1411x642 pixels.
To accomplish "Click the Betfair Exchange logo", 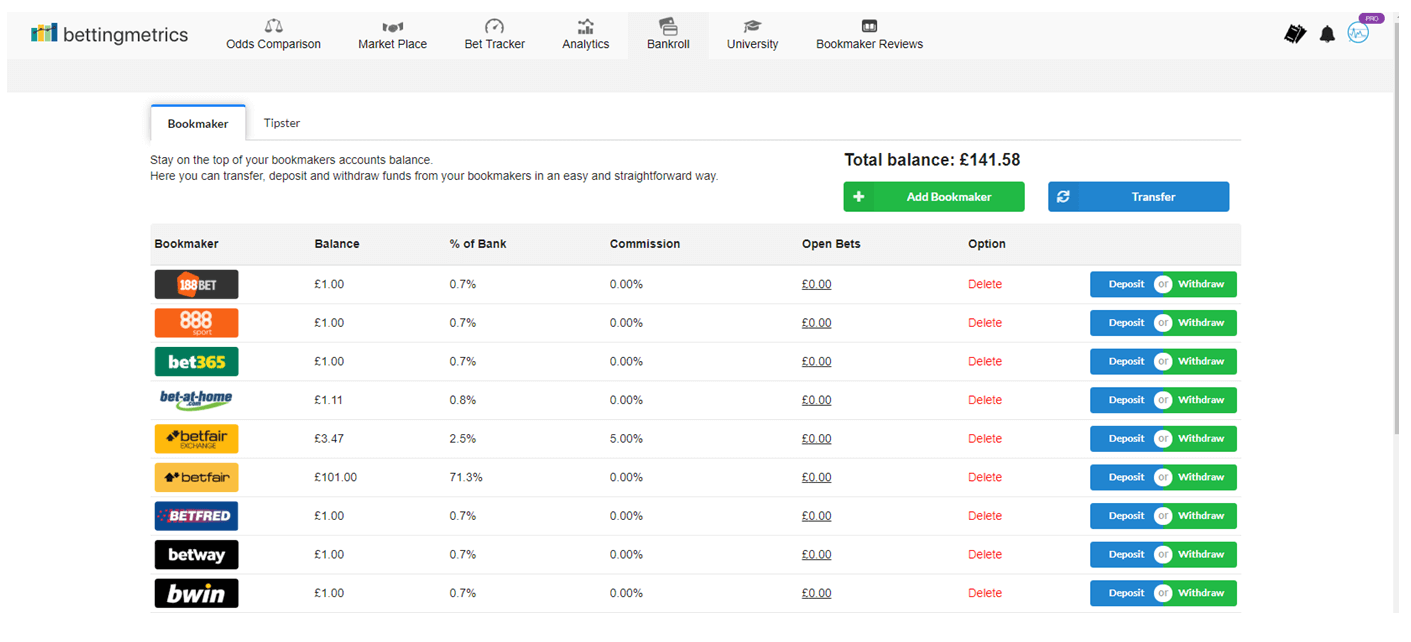I will point(196,438).
